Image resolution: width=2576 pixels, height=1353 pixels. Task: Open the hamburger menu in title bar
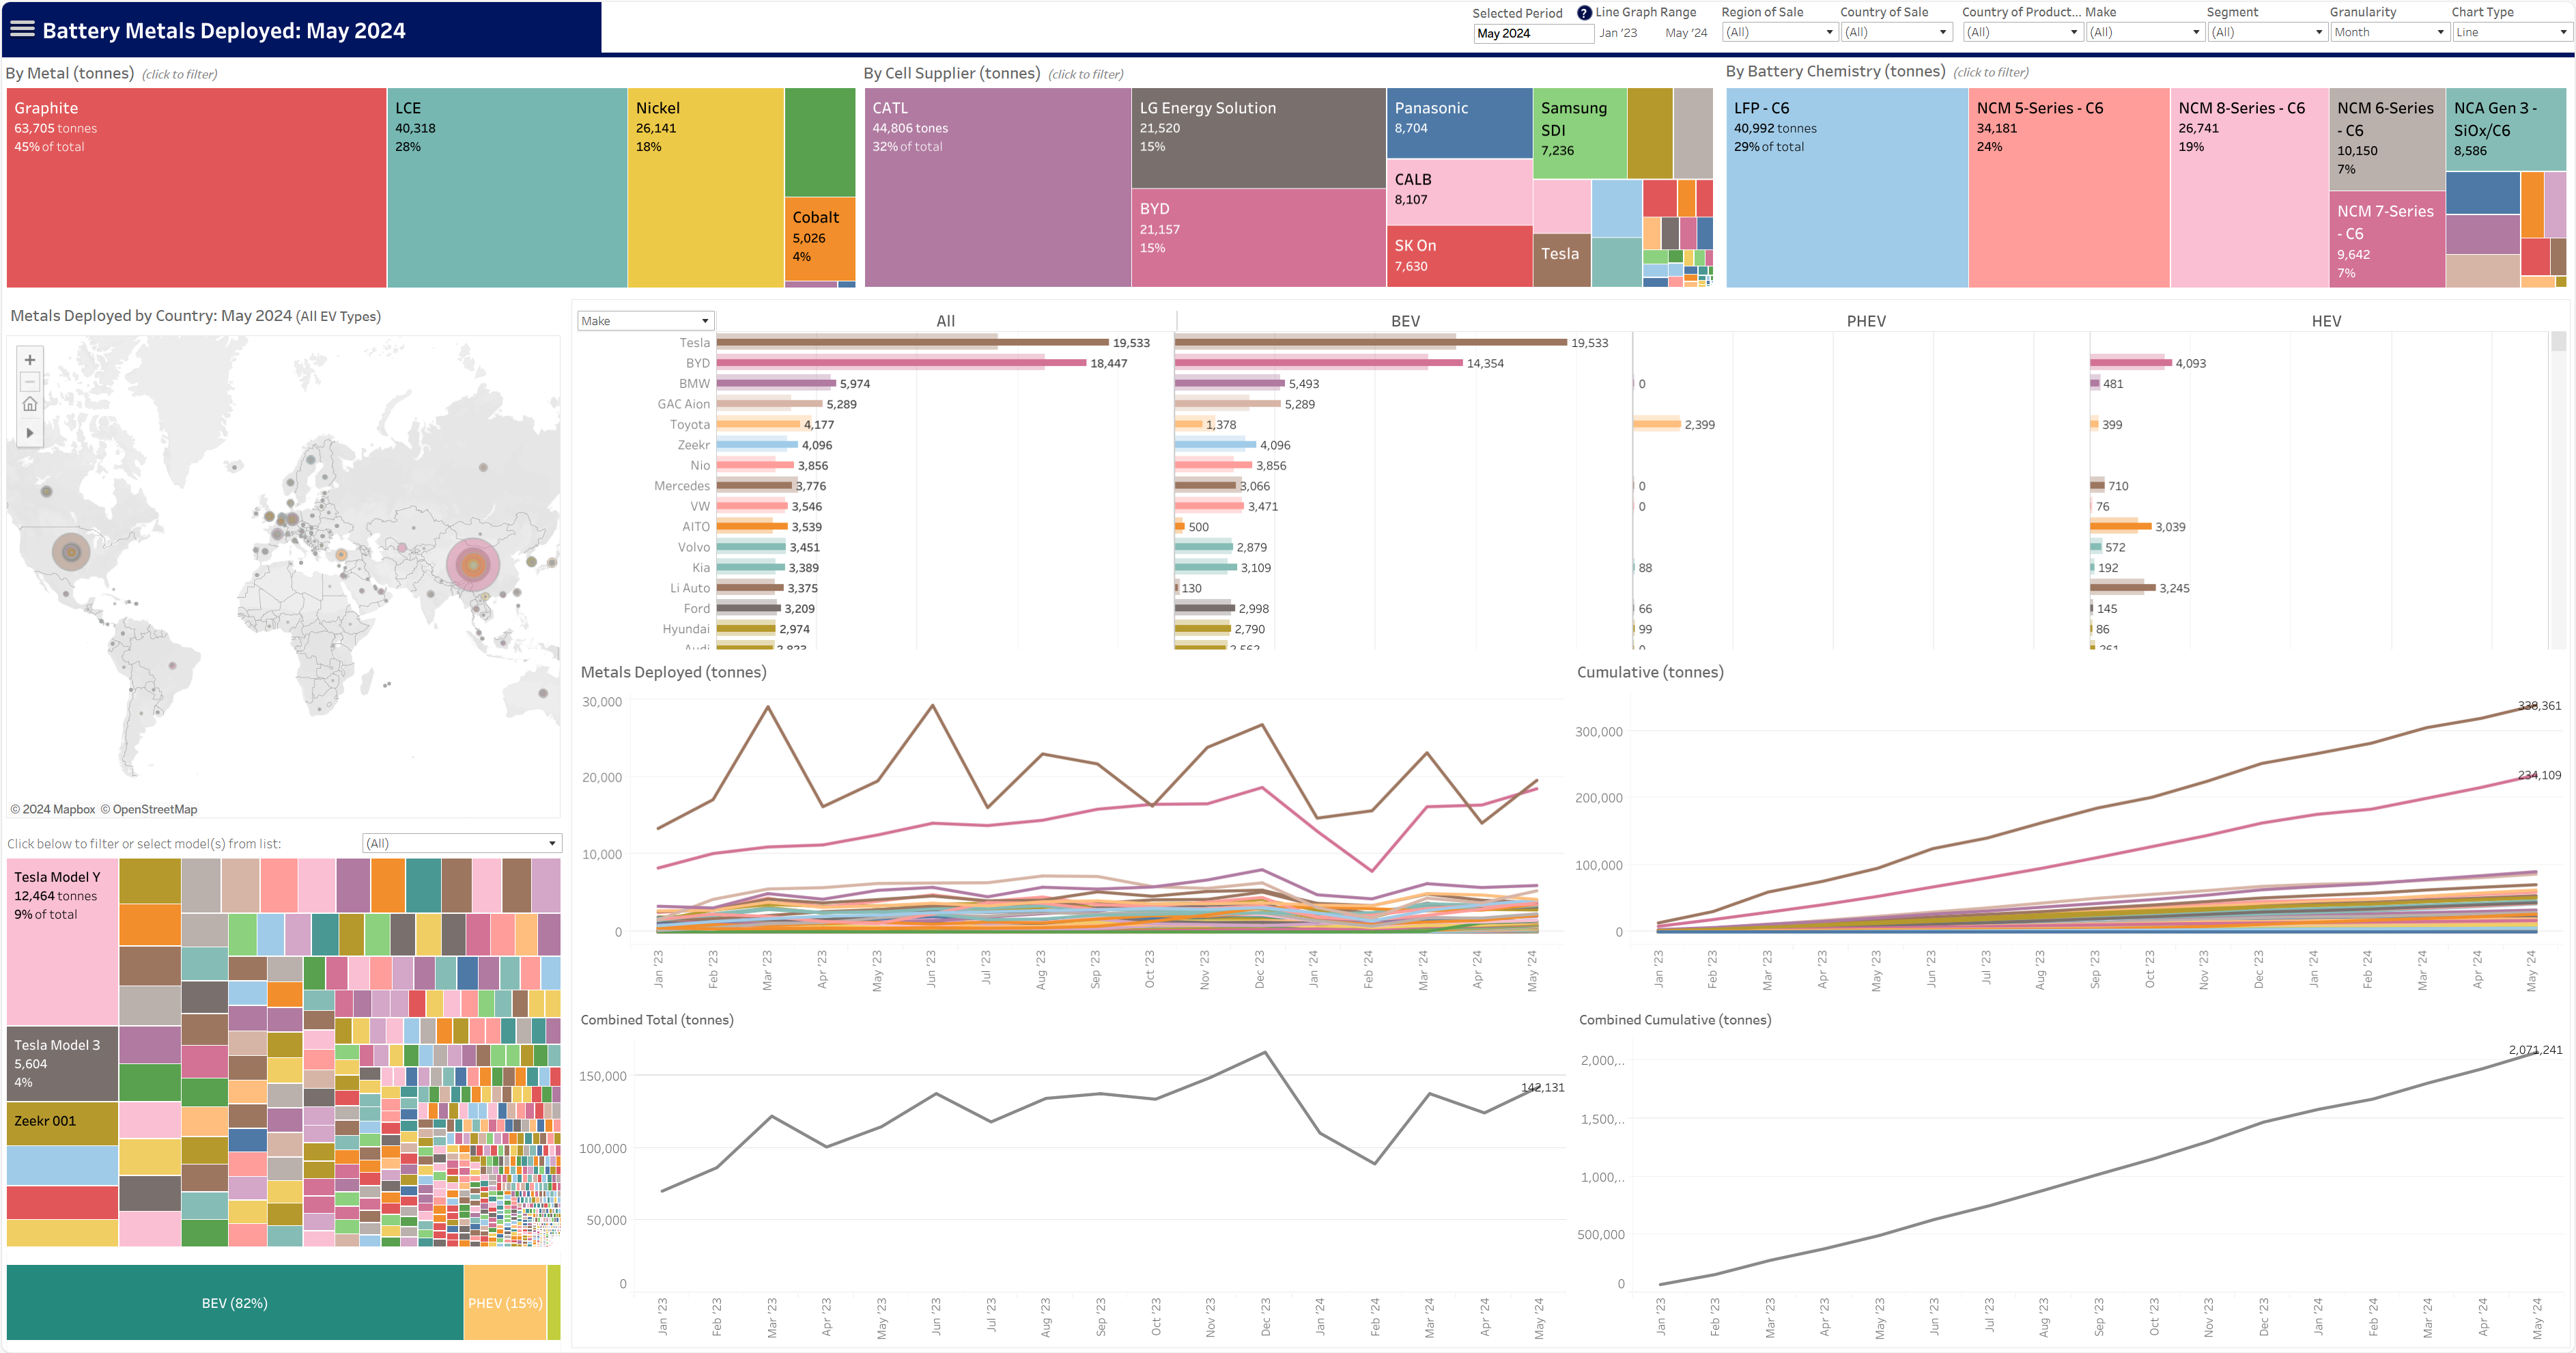point(22,29)
